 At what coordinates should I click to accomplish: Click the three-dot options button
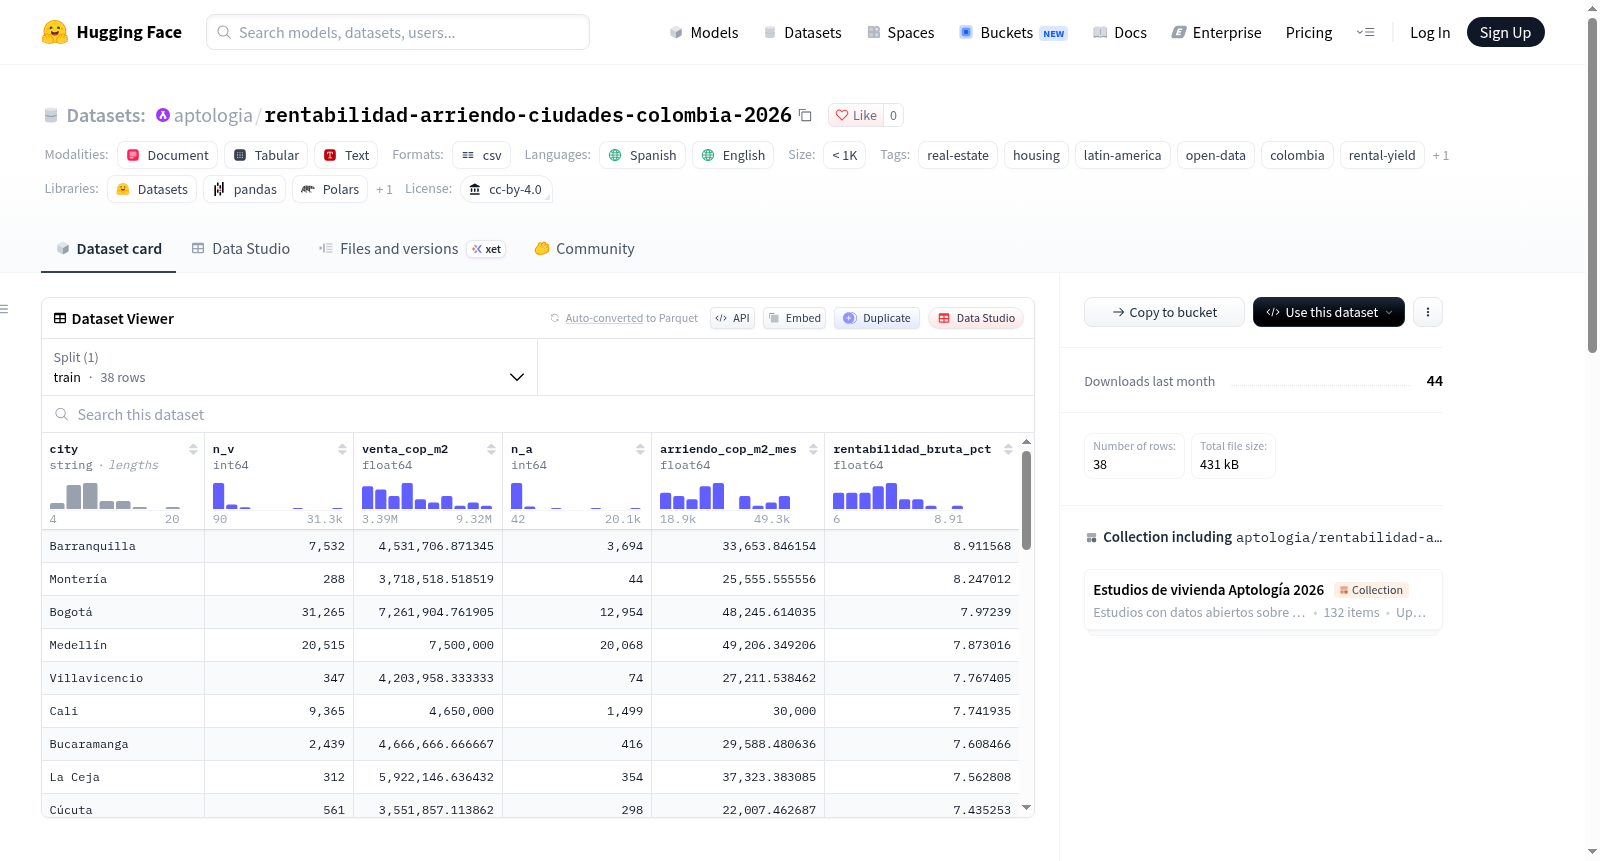[x=1428, y=312]
